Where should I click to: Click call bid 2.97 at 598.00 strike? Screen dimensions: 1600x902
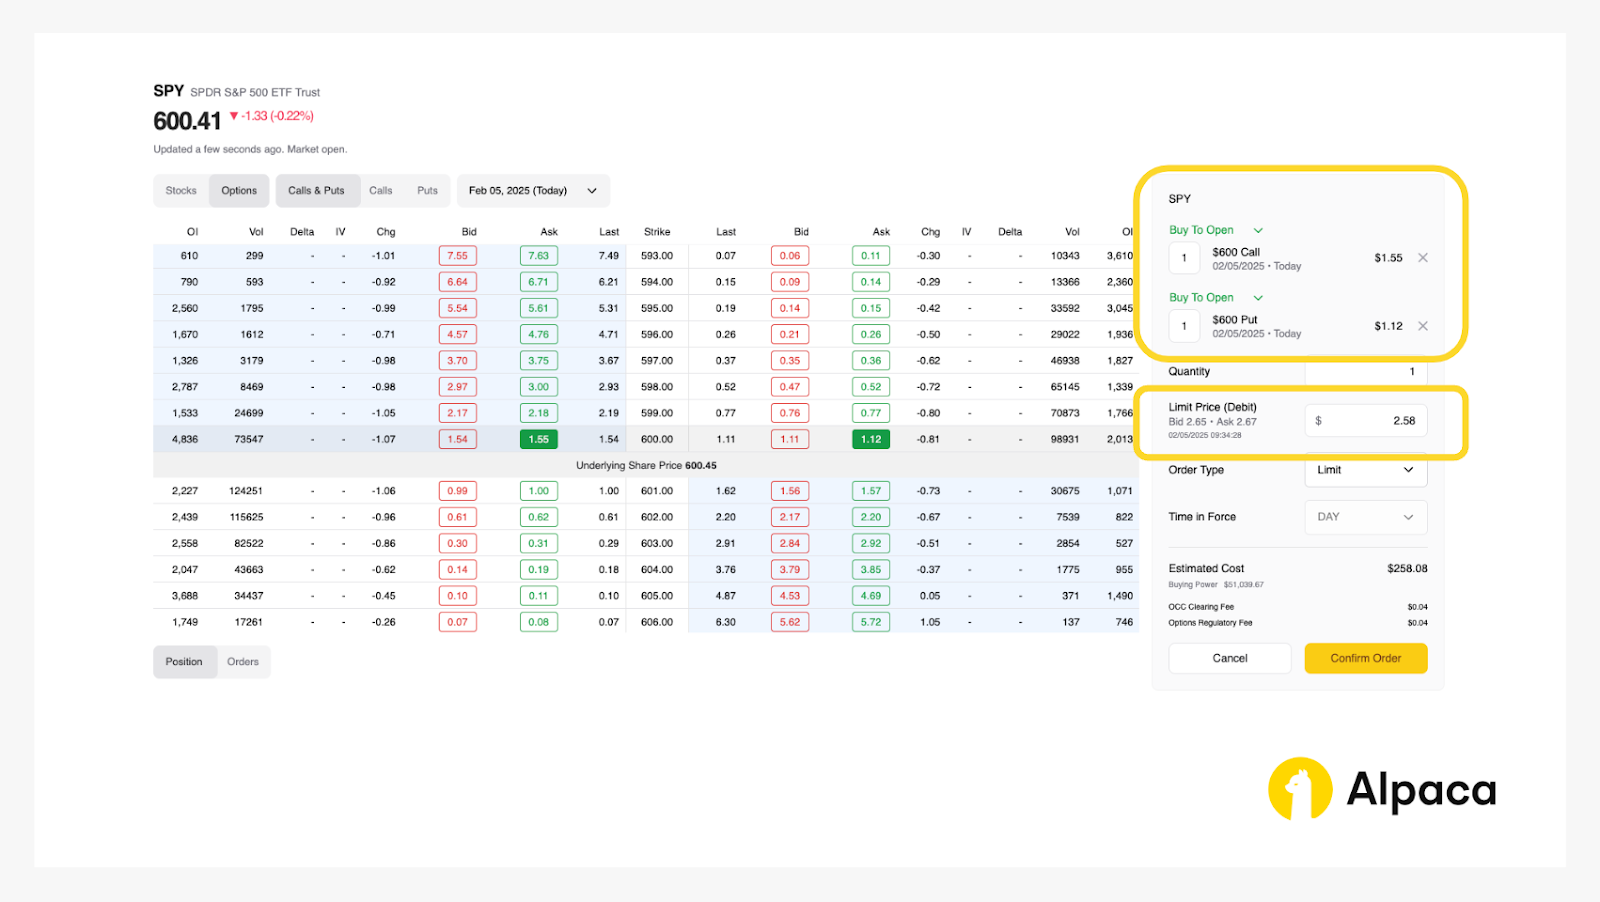(x=458, y=387)
